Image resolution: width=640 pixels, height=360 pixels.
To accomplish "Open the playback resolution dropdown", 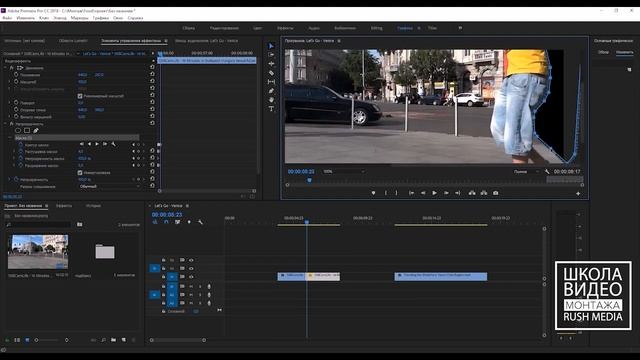I will click(526, 172).
